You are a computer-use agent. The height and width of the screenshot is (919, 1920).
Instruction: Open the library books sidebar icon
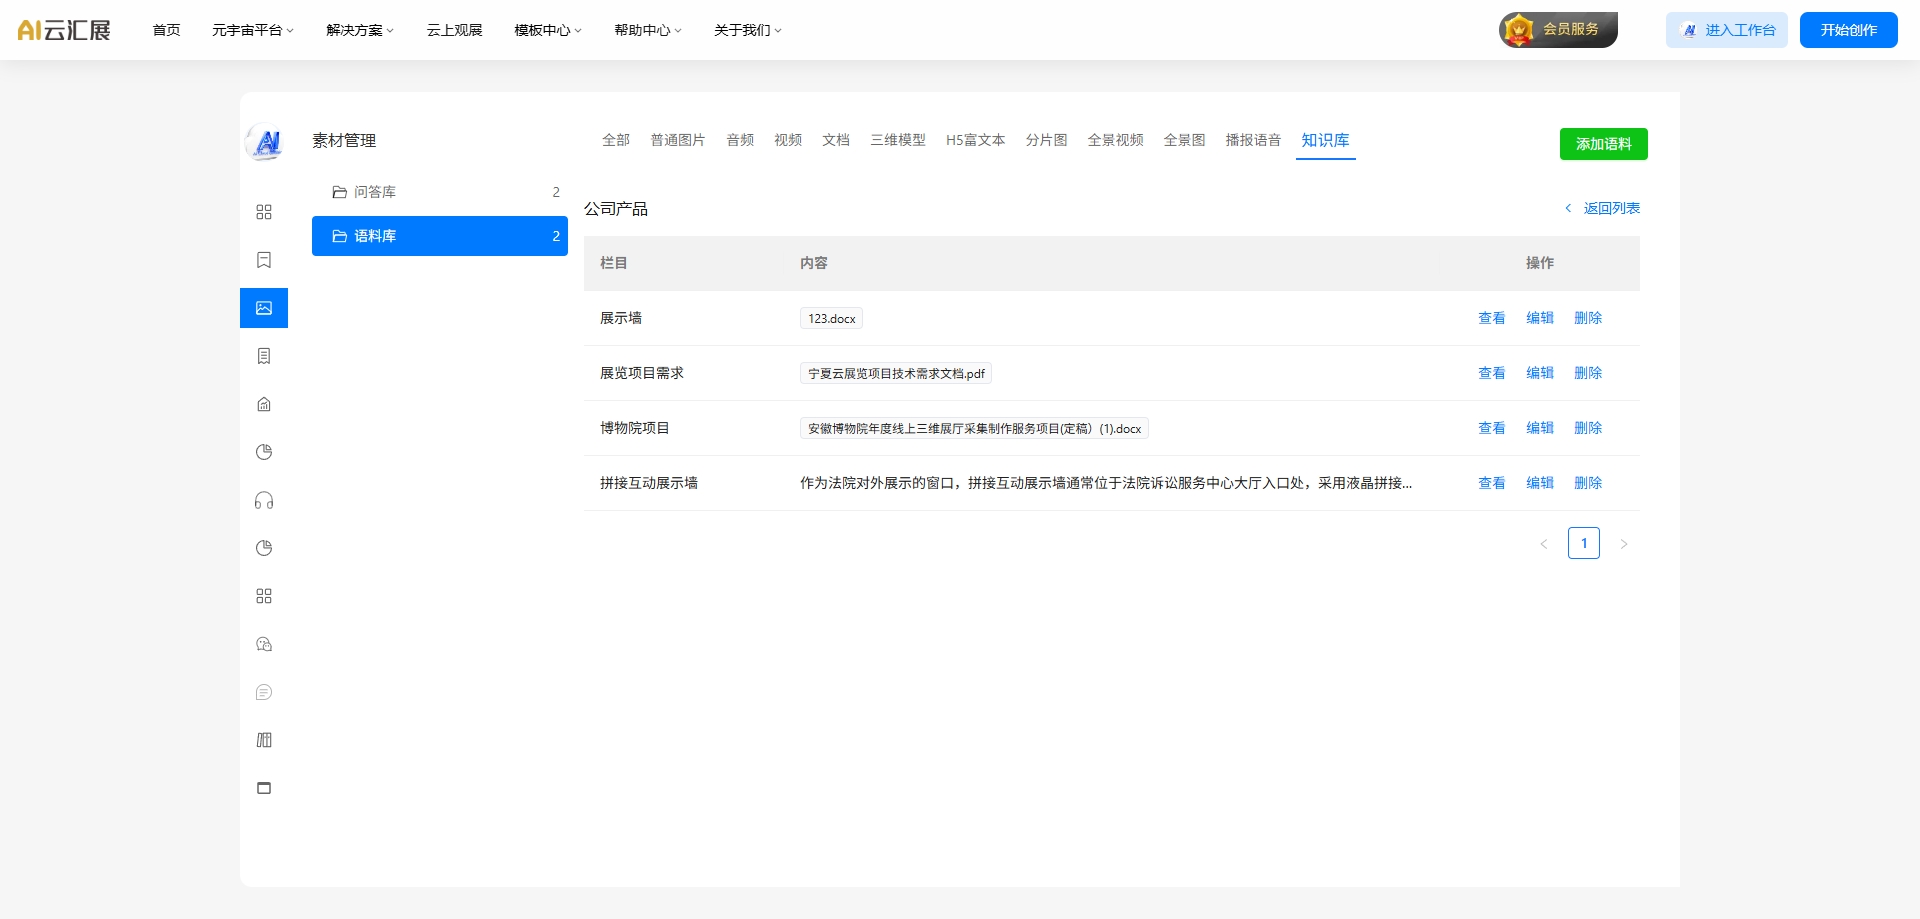coord(264,740)
